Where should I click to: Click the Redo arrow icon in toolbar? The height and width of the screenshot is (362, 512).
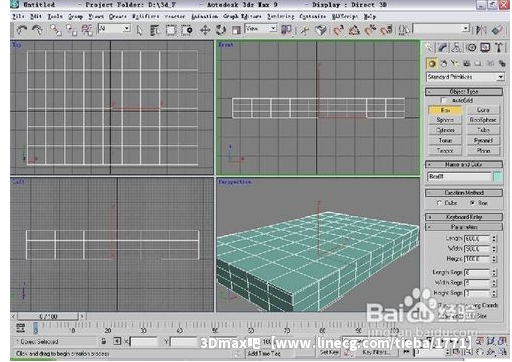(37, 30)
